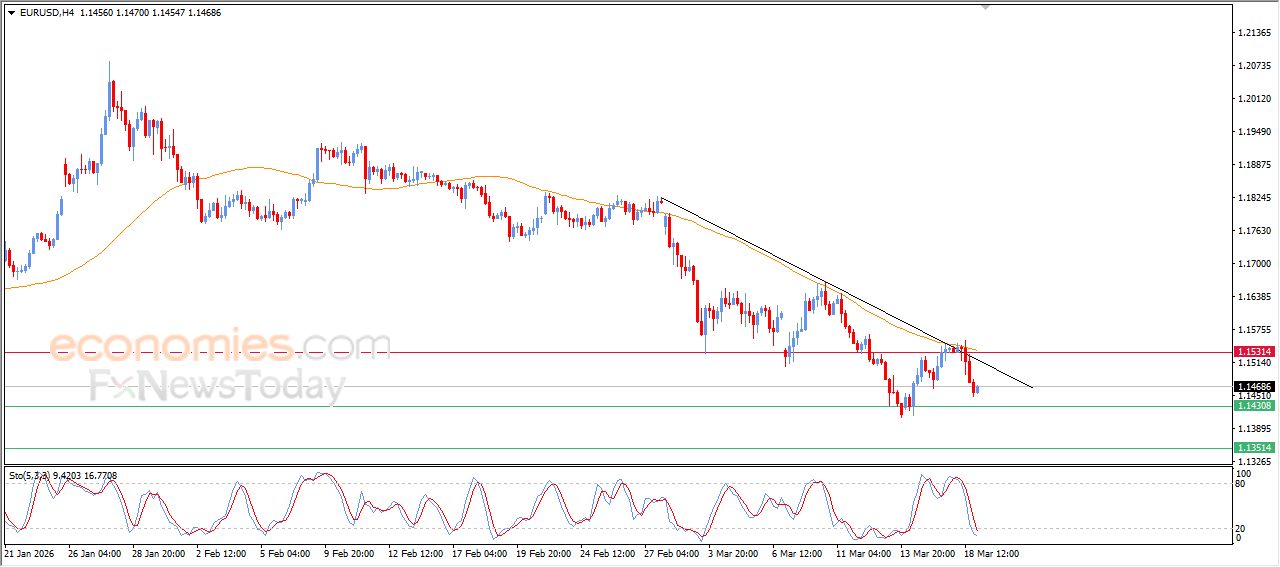
Task: Click the 9 Feb 20:00 date label
Action: click(349, 552)
